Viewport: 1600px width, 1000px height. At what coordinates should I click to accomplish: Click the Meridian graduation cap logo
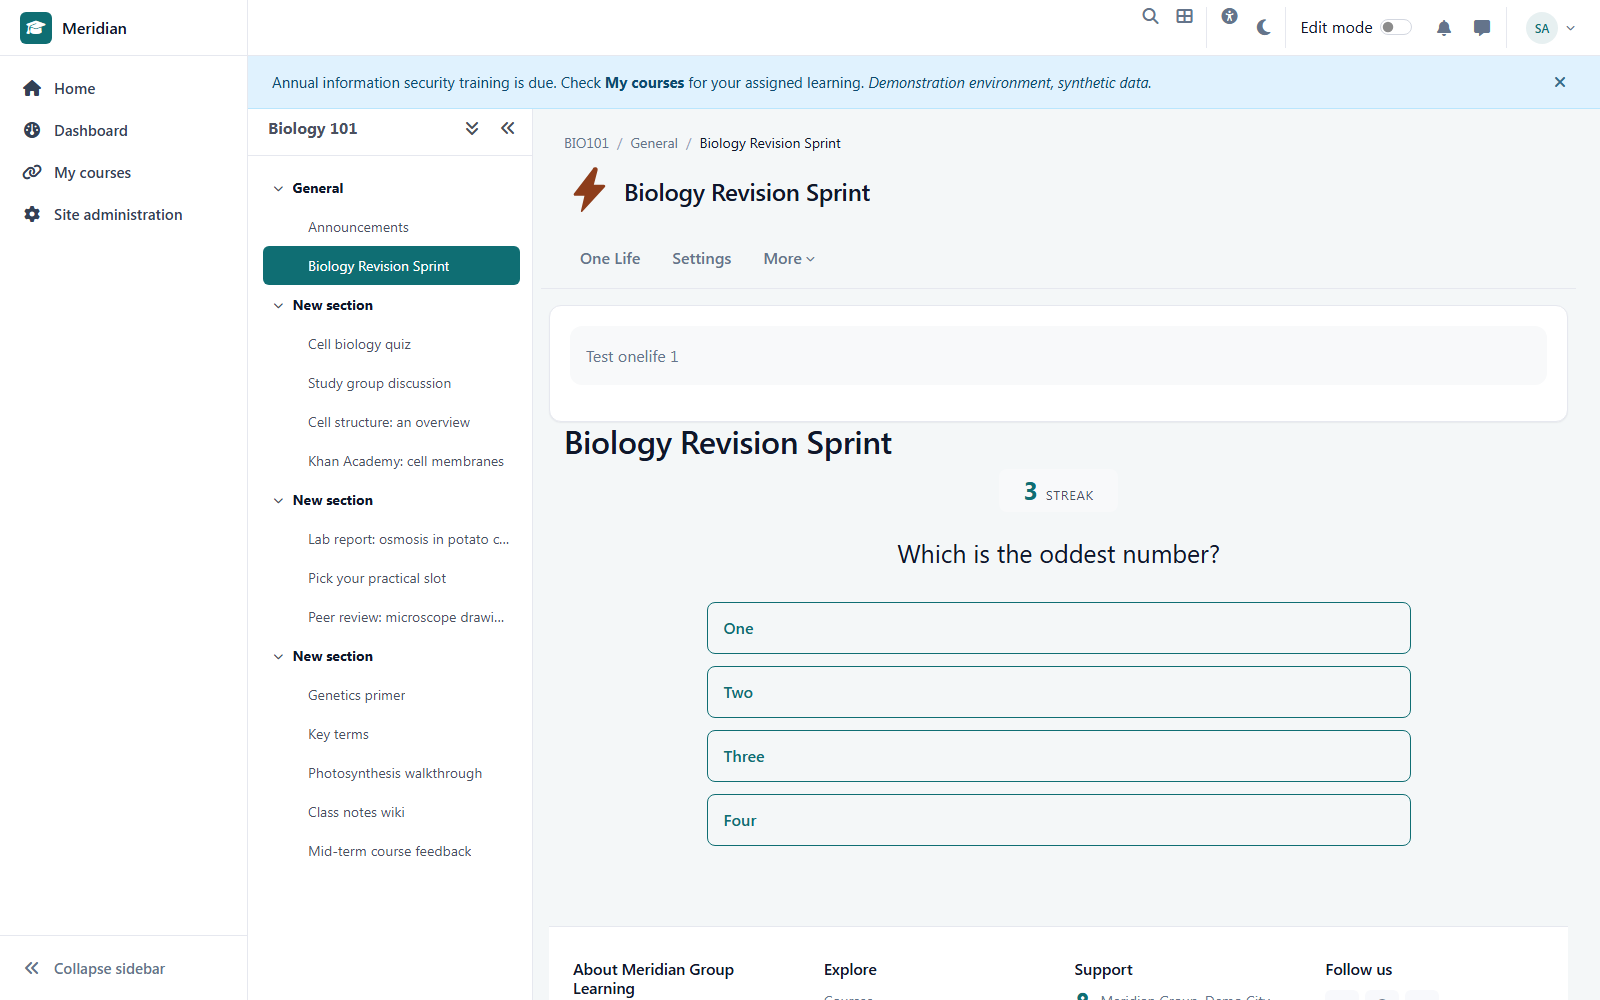pyautogui.click(x=36, y=28)
